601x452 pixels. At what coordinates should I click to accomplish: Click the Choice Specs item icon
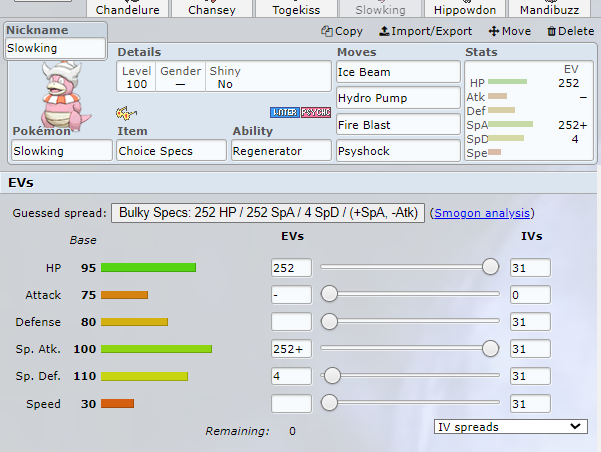122,112
